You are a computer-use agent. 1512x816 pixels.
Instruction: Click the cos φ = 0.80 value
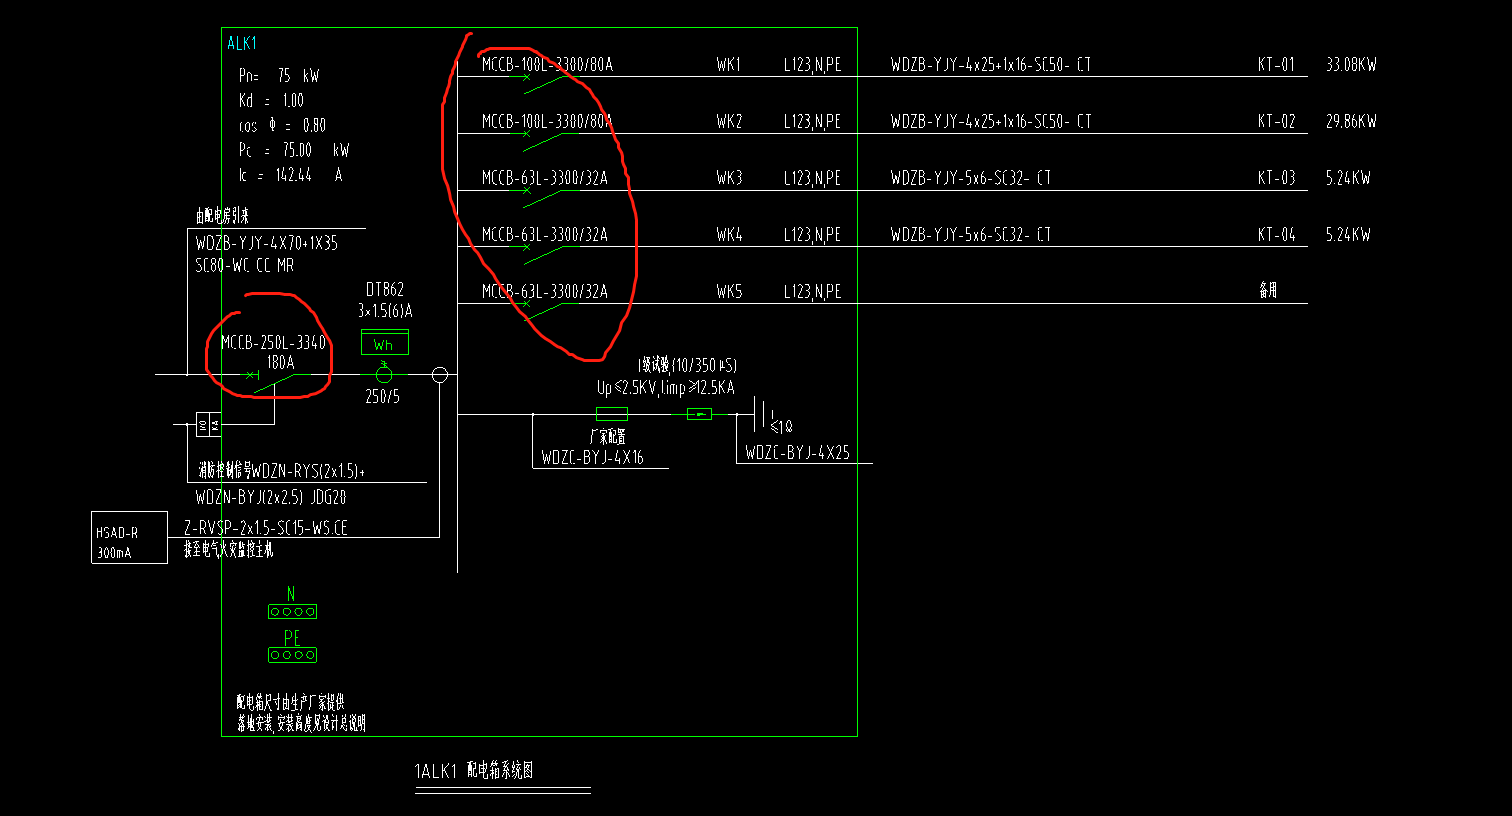(x=282, y=126)
